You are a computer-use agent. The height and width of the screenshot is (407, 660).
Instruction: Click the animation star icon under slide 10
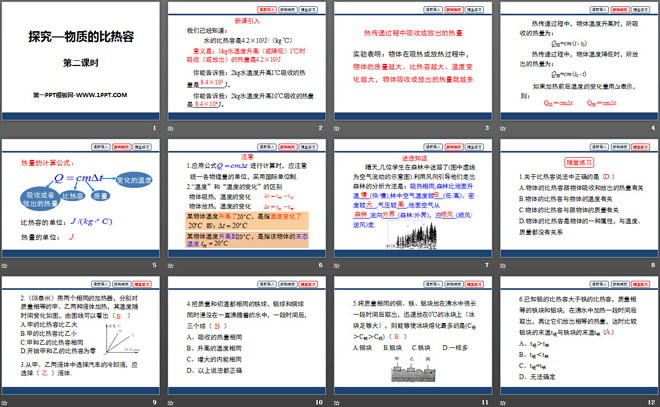(170, 403)
